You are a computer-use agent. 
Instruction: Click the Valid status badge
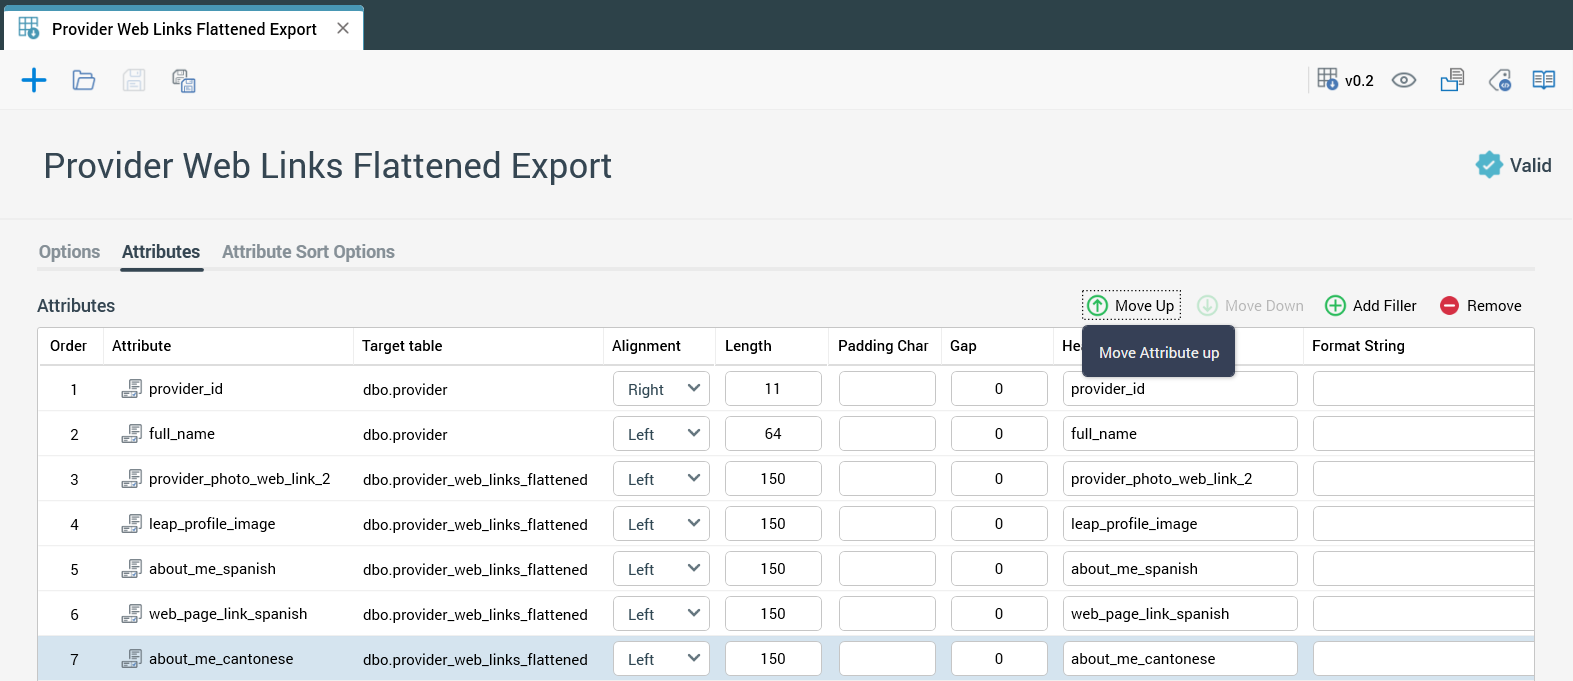pyautogui.click(x=1514, y=165)
